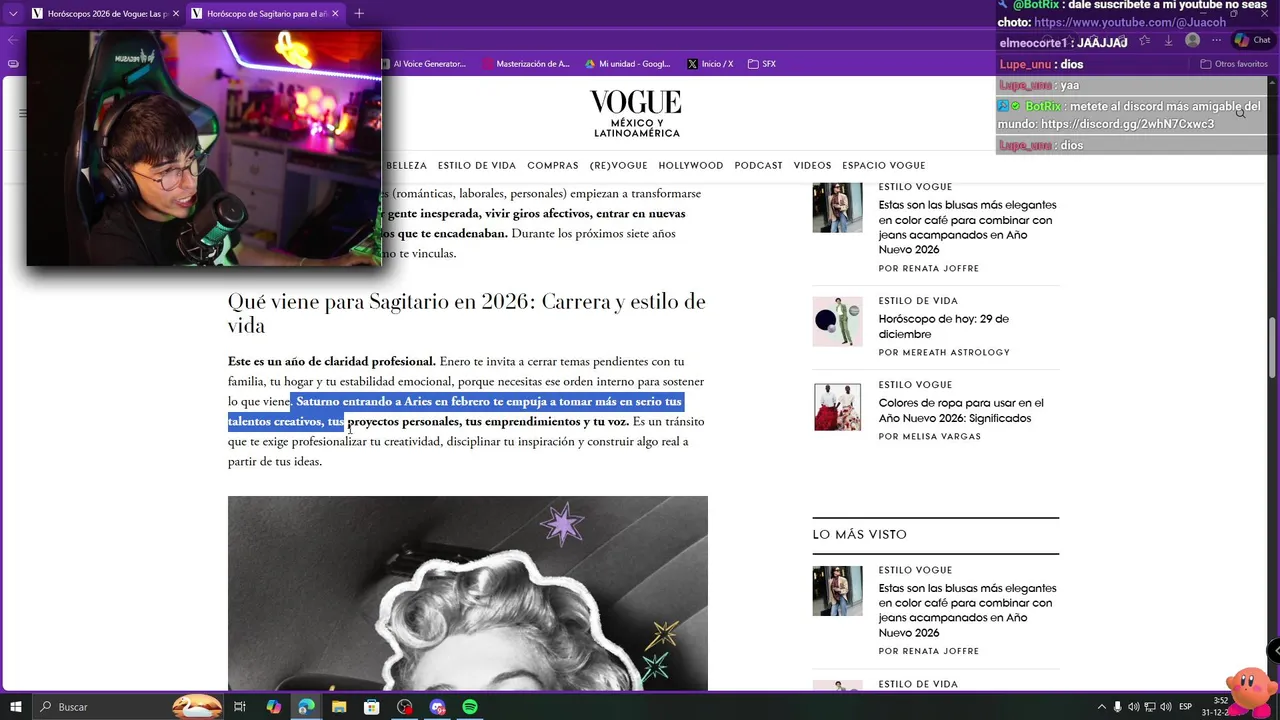Click the taskbar Buscar search box
Viewport: 1280px width, 720px height.
(x=127, y=707)
